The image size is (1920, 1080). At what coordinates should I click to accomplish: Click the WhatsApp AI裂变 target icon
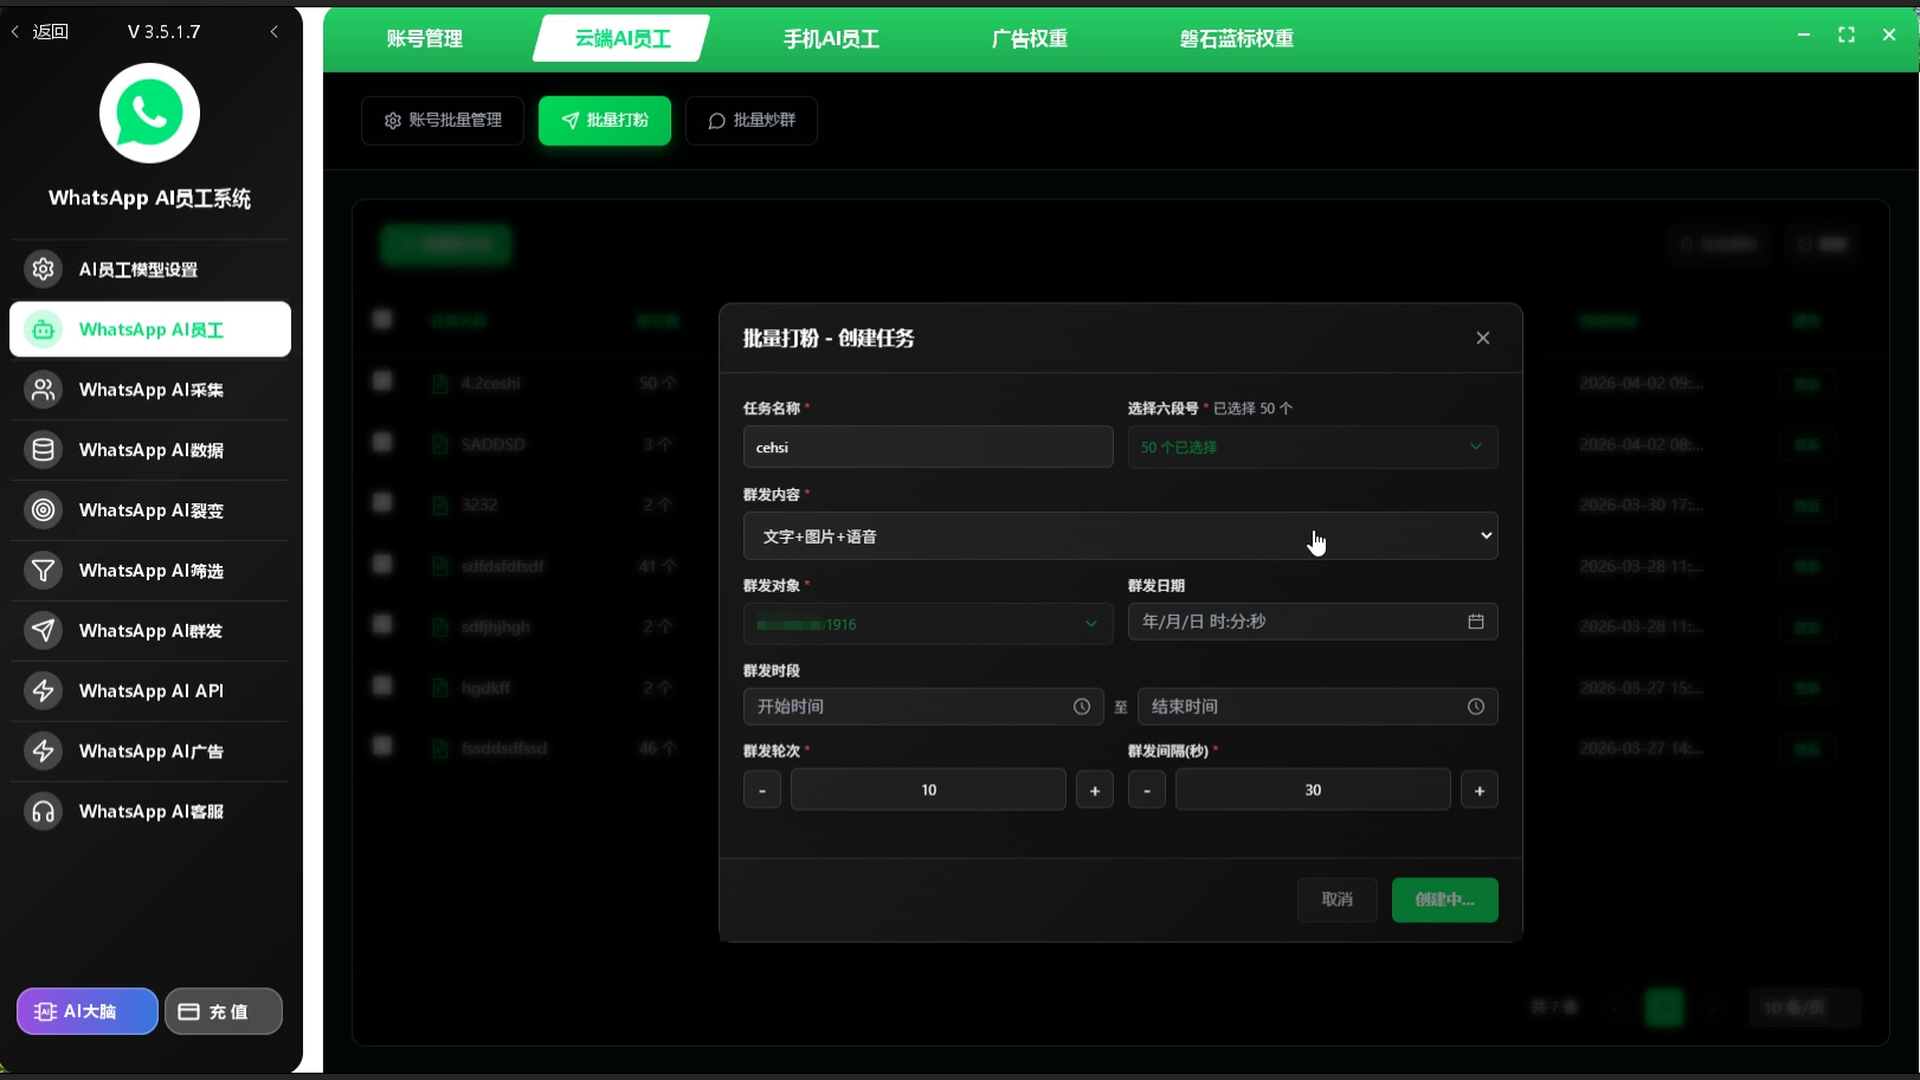pyautogui.click(x=43, y=510)
